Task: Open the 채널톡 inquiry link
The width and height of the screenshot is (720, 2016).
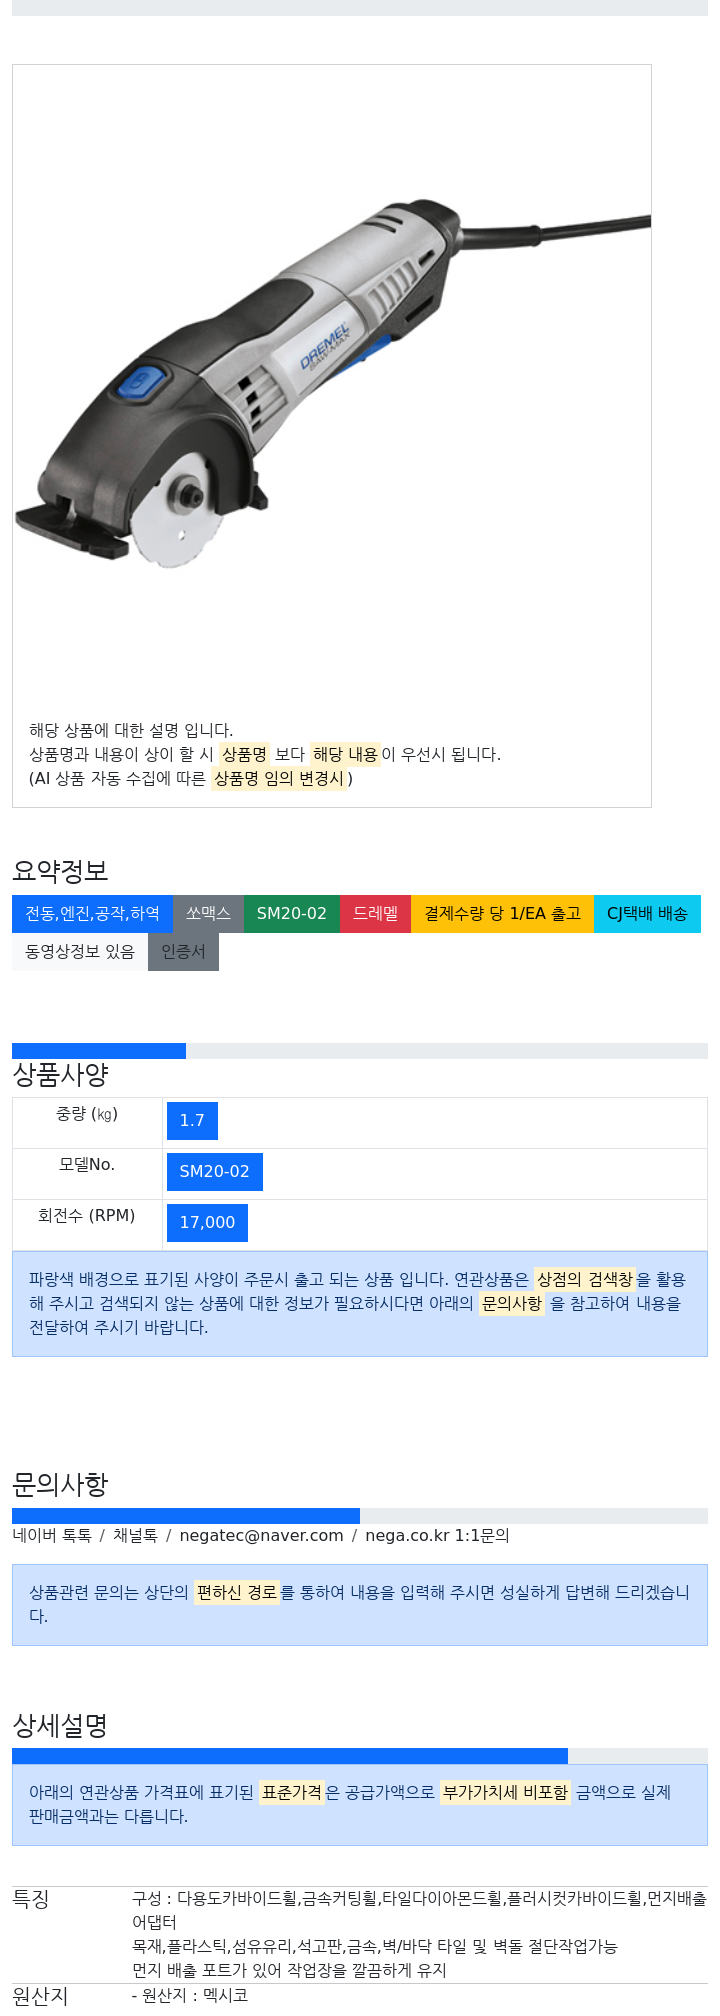Action: pyautogui.click(x=135, y=1536)
